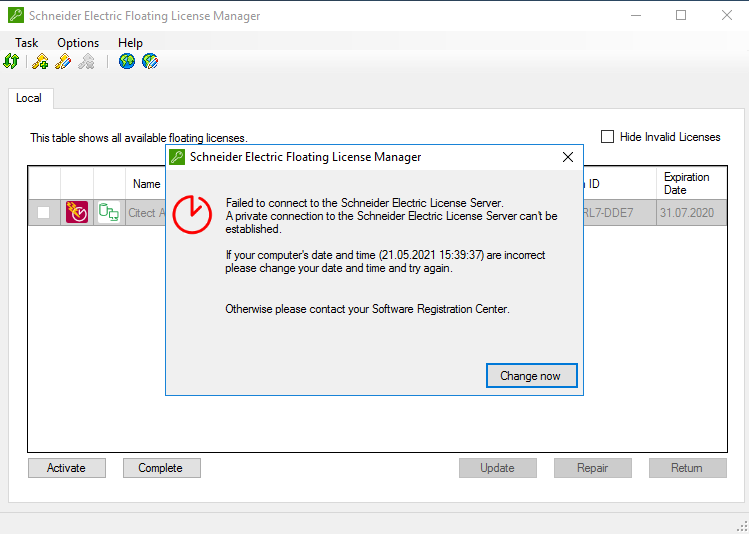Click the Name column header
This screenshot has height=534, width=749.
click(146, 183)
